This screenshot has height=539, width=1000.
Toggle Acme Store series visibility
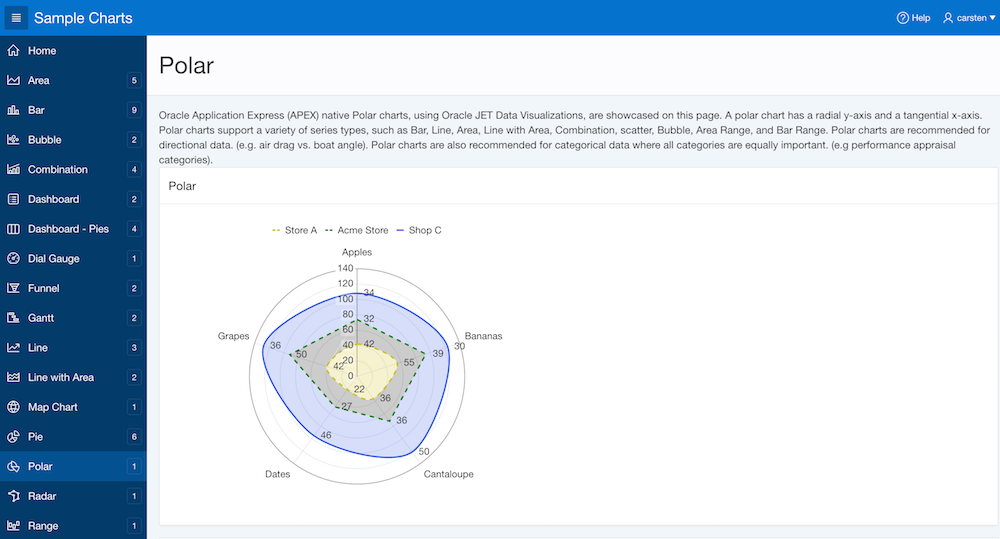pos(356,231)
